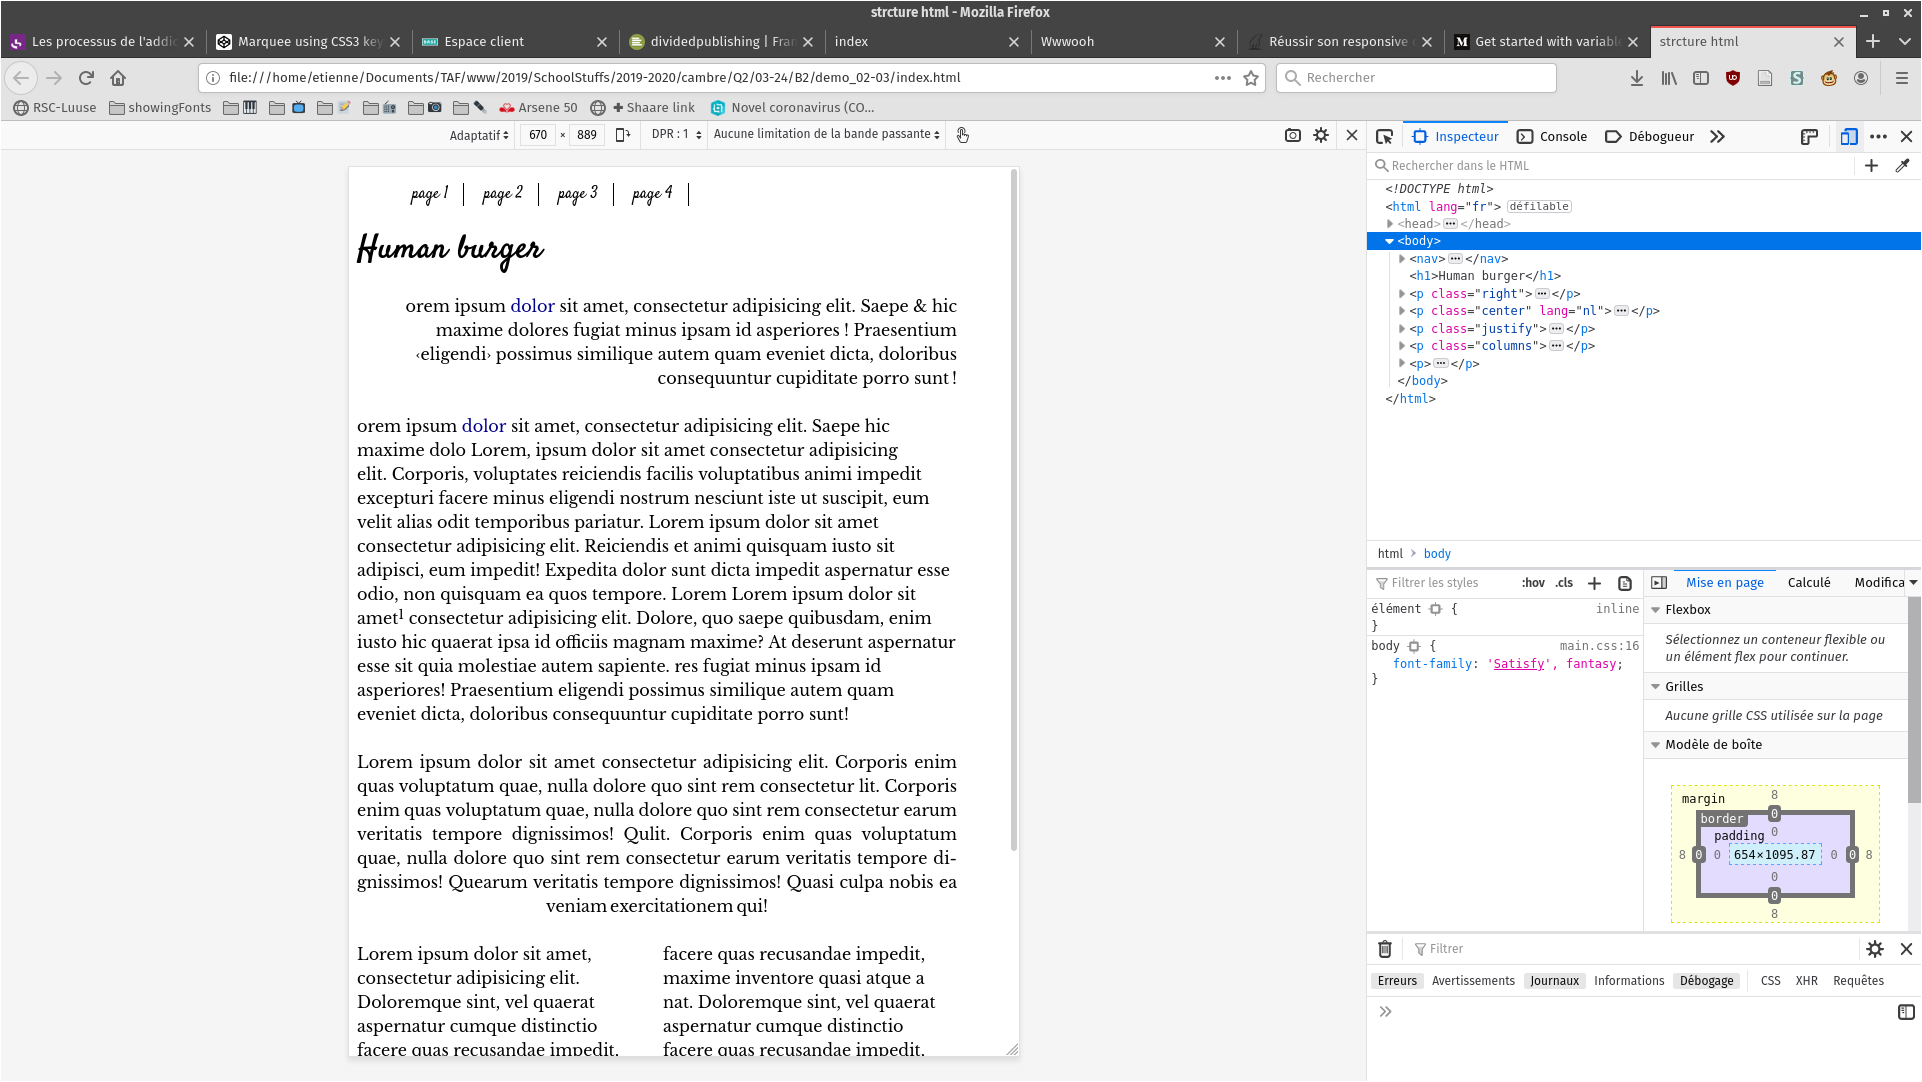Viewport: 1922px width, 1082px height.
Task: Open the Arsene 50 bookmark
Action: pos(537,108)
